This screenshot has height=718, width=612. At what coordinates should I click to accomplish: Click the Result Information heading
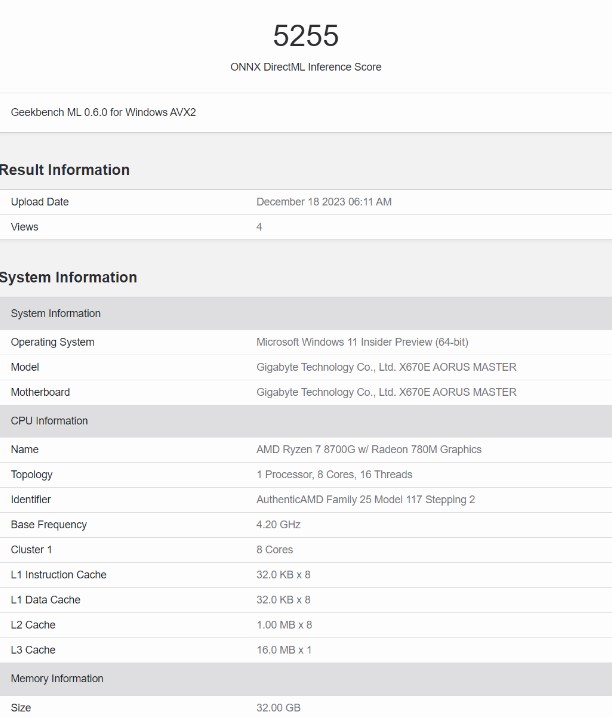(x=65, y=170)
